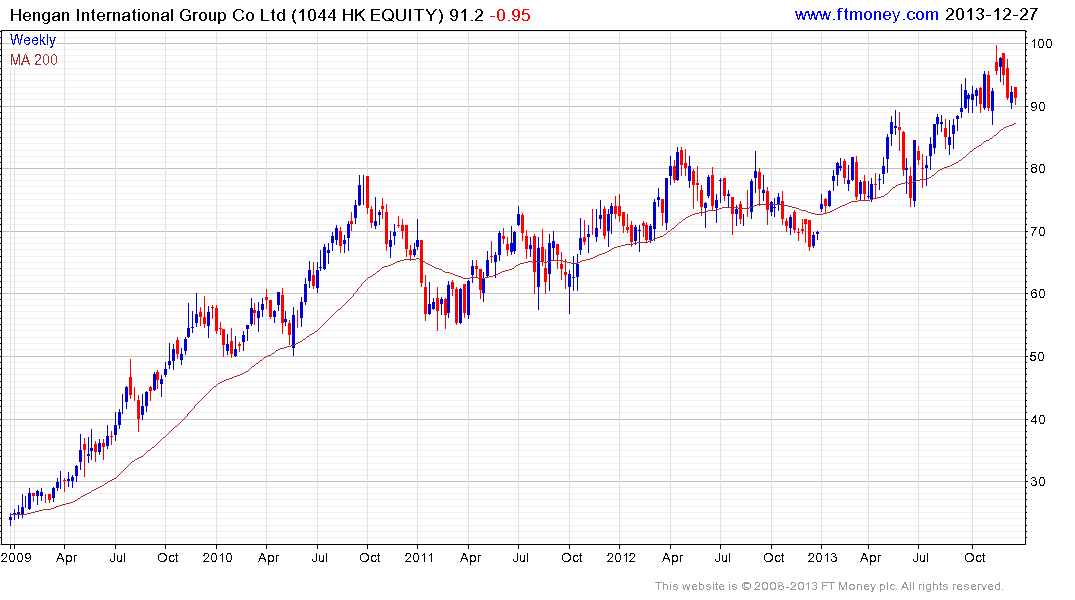This screenshot has height=600, width=1075.
Task: Click the 2010 year axis label
Action: 217,557
